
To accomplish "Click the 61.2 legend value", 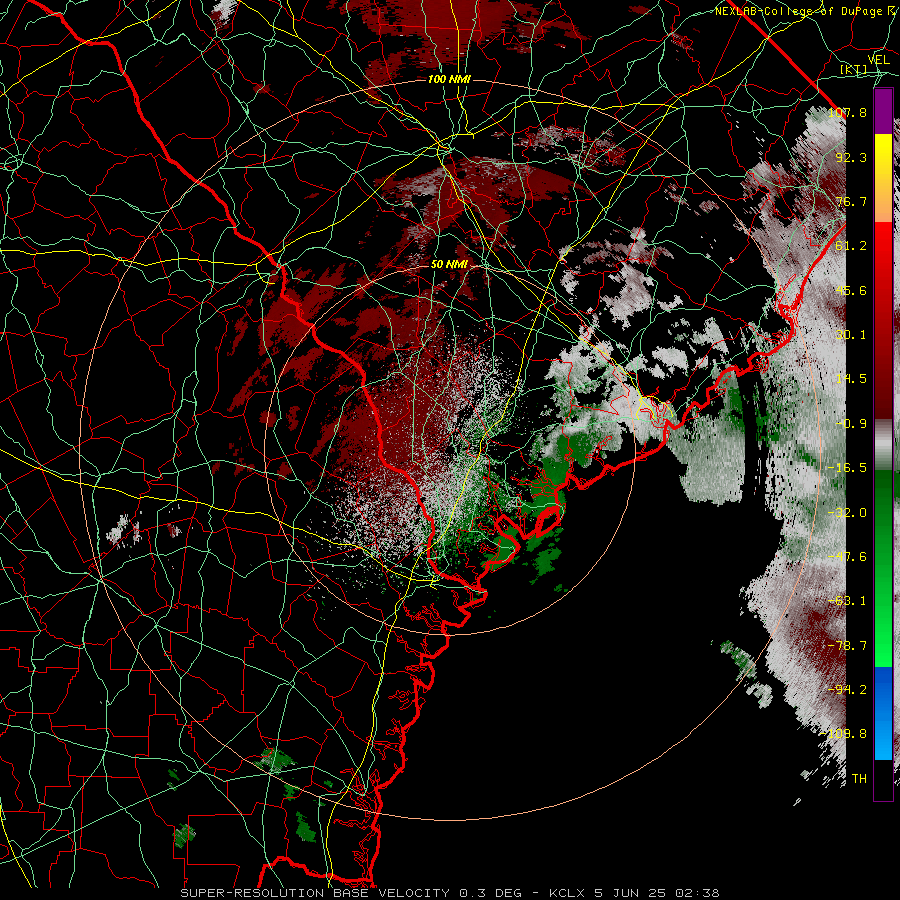I will pyautogui.click(x=851, y=246).
